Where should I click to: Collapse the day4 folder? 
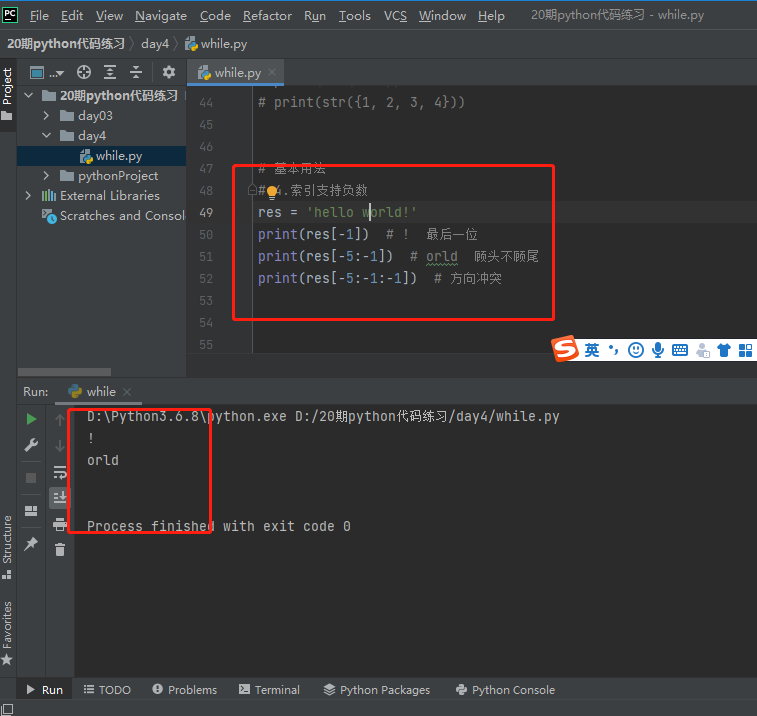(x=46, y=135)
